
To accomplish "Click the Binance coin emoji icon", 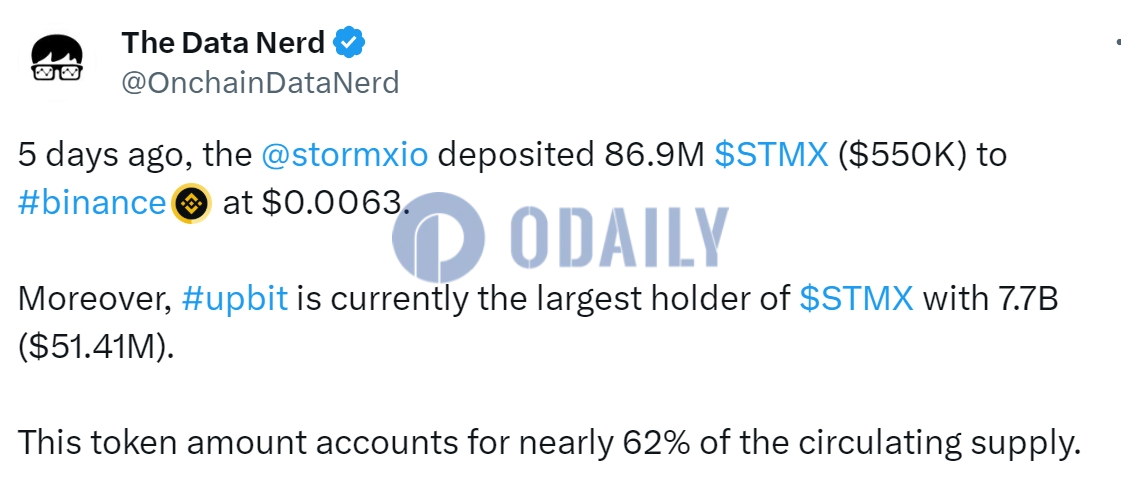I will point(192,203).
